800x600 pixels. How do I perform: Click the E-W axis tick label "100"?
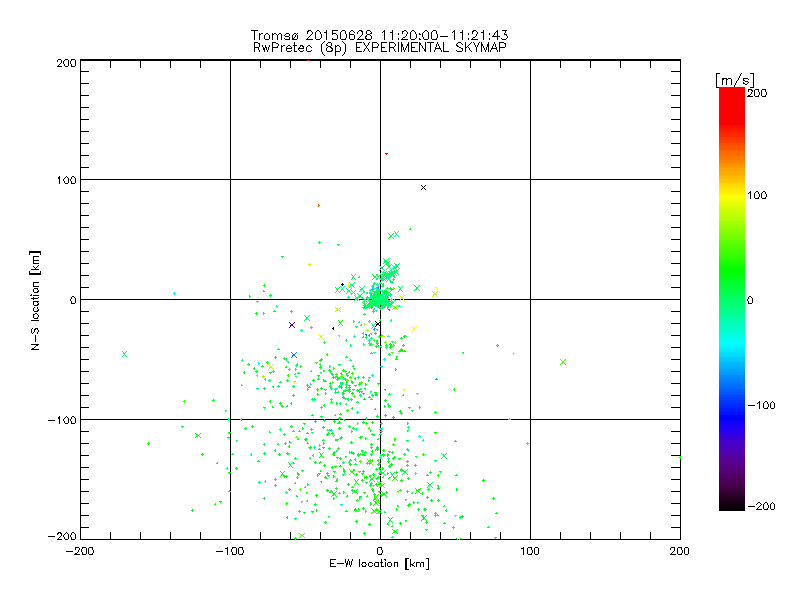click(530, 551)
